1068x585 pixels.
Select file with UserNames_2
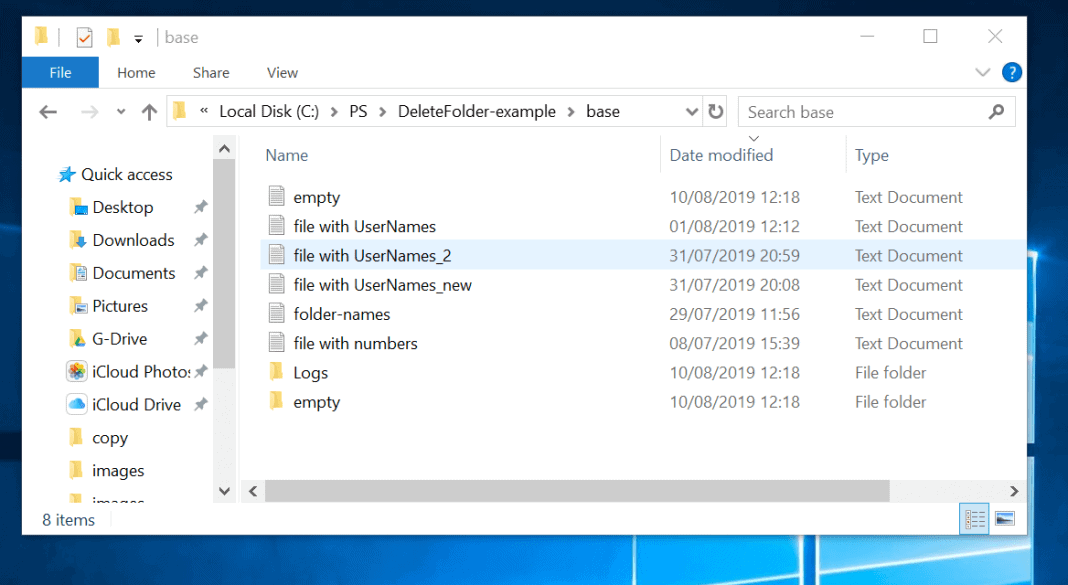[643, 255]
